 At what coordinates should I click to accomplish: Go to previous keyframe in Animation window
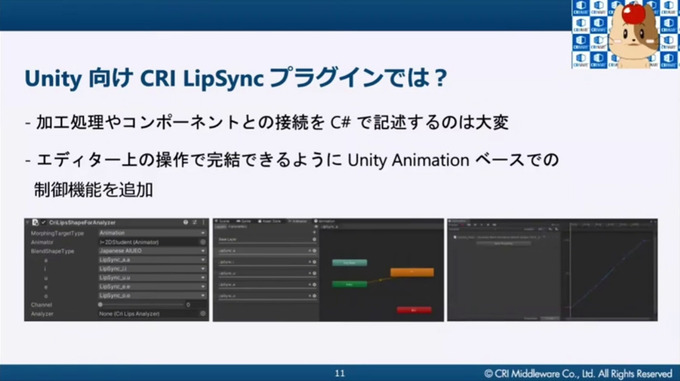[x=475, y=225]
